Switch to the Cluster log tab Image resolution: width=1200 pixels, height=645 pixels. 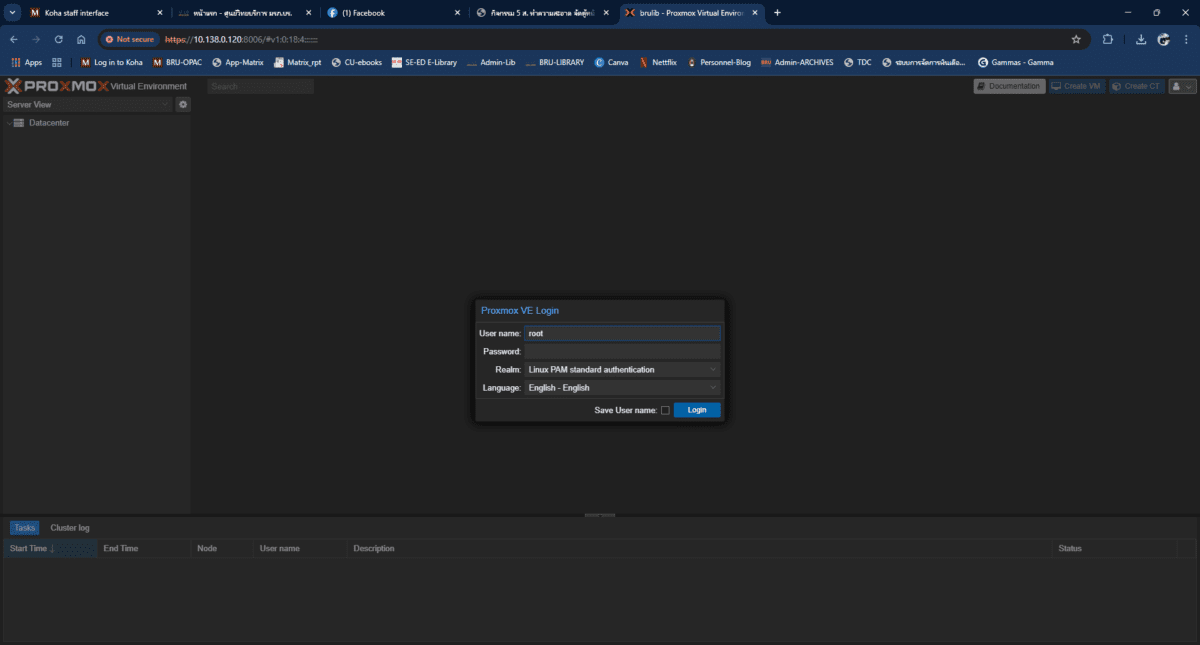[70, 527]
